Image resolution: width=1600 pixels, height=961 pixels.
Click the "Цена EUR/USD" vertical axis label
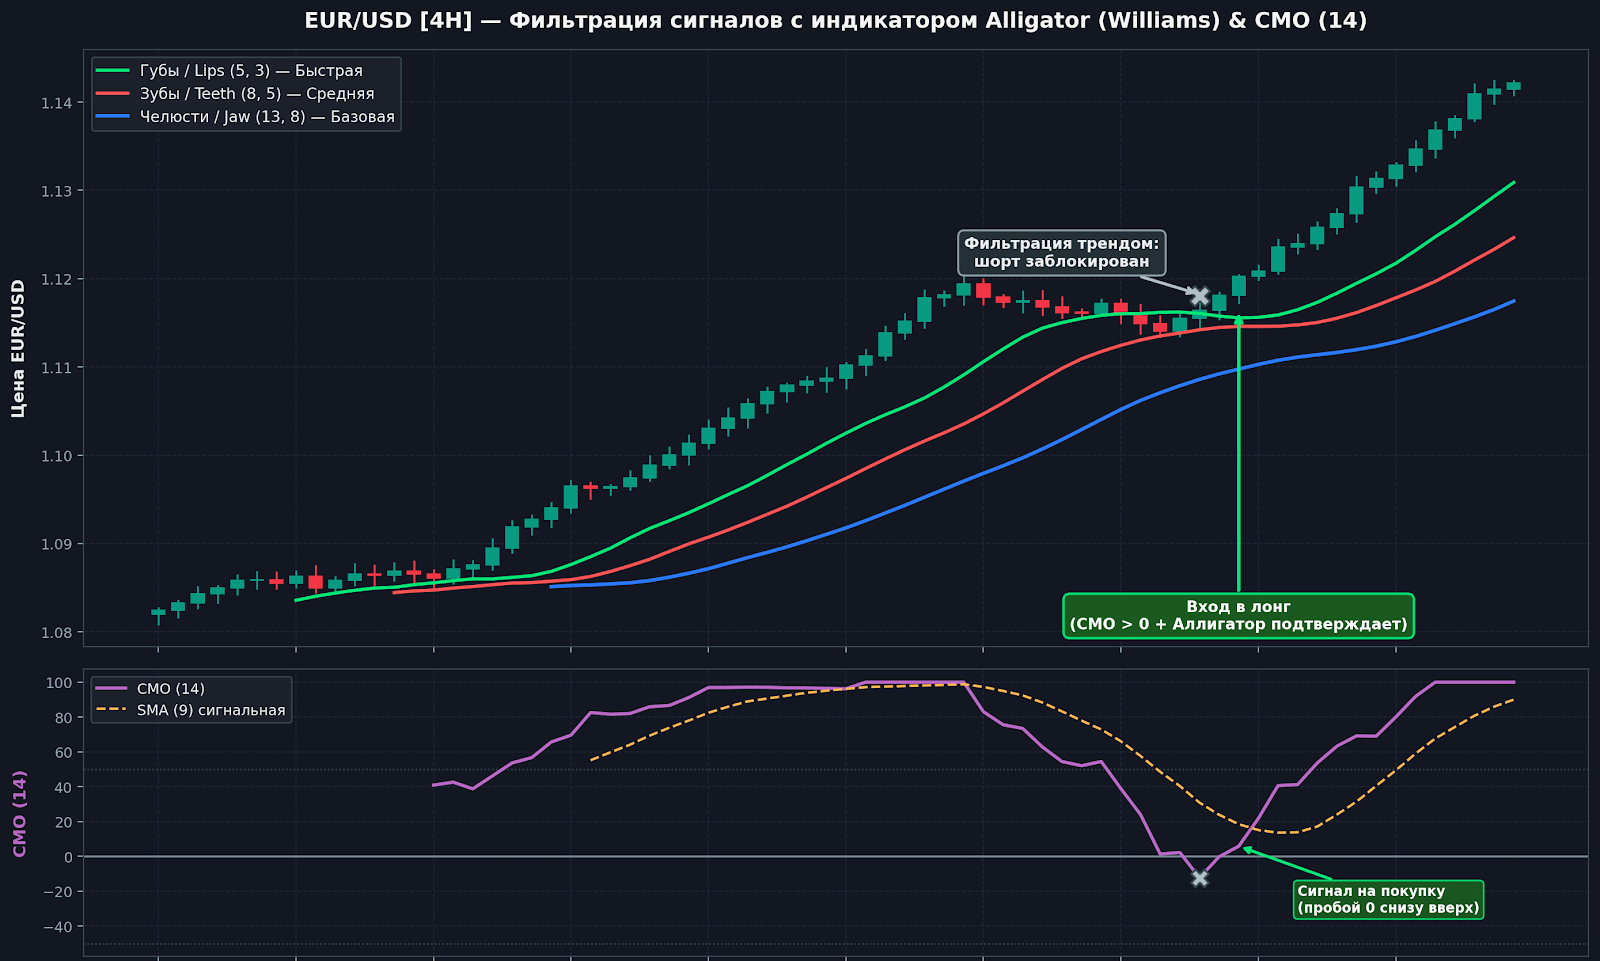click(18, 348)
